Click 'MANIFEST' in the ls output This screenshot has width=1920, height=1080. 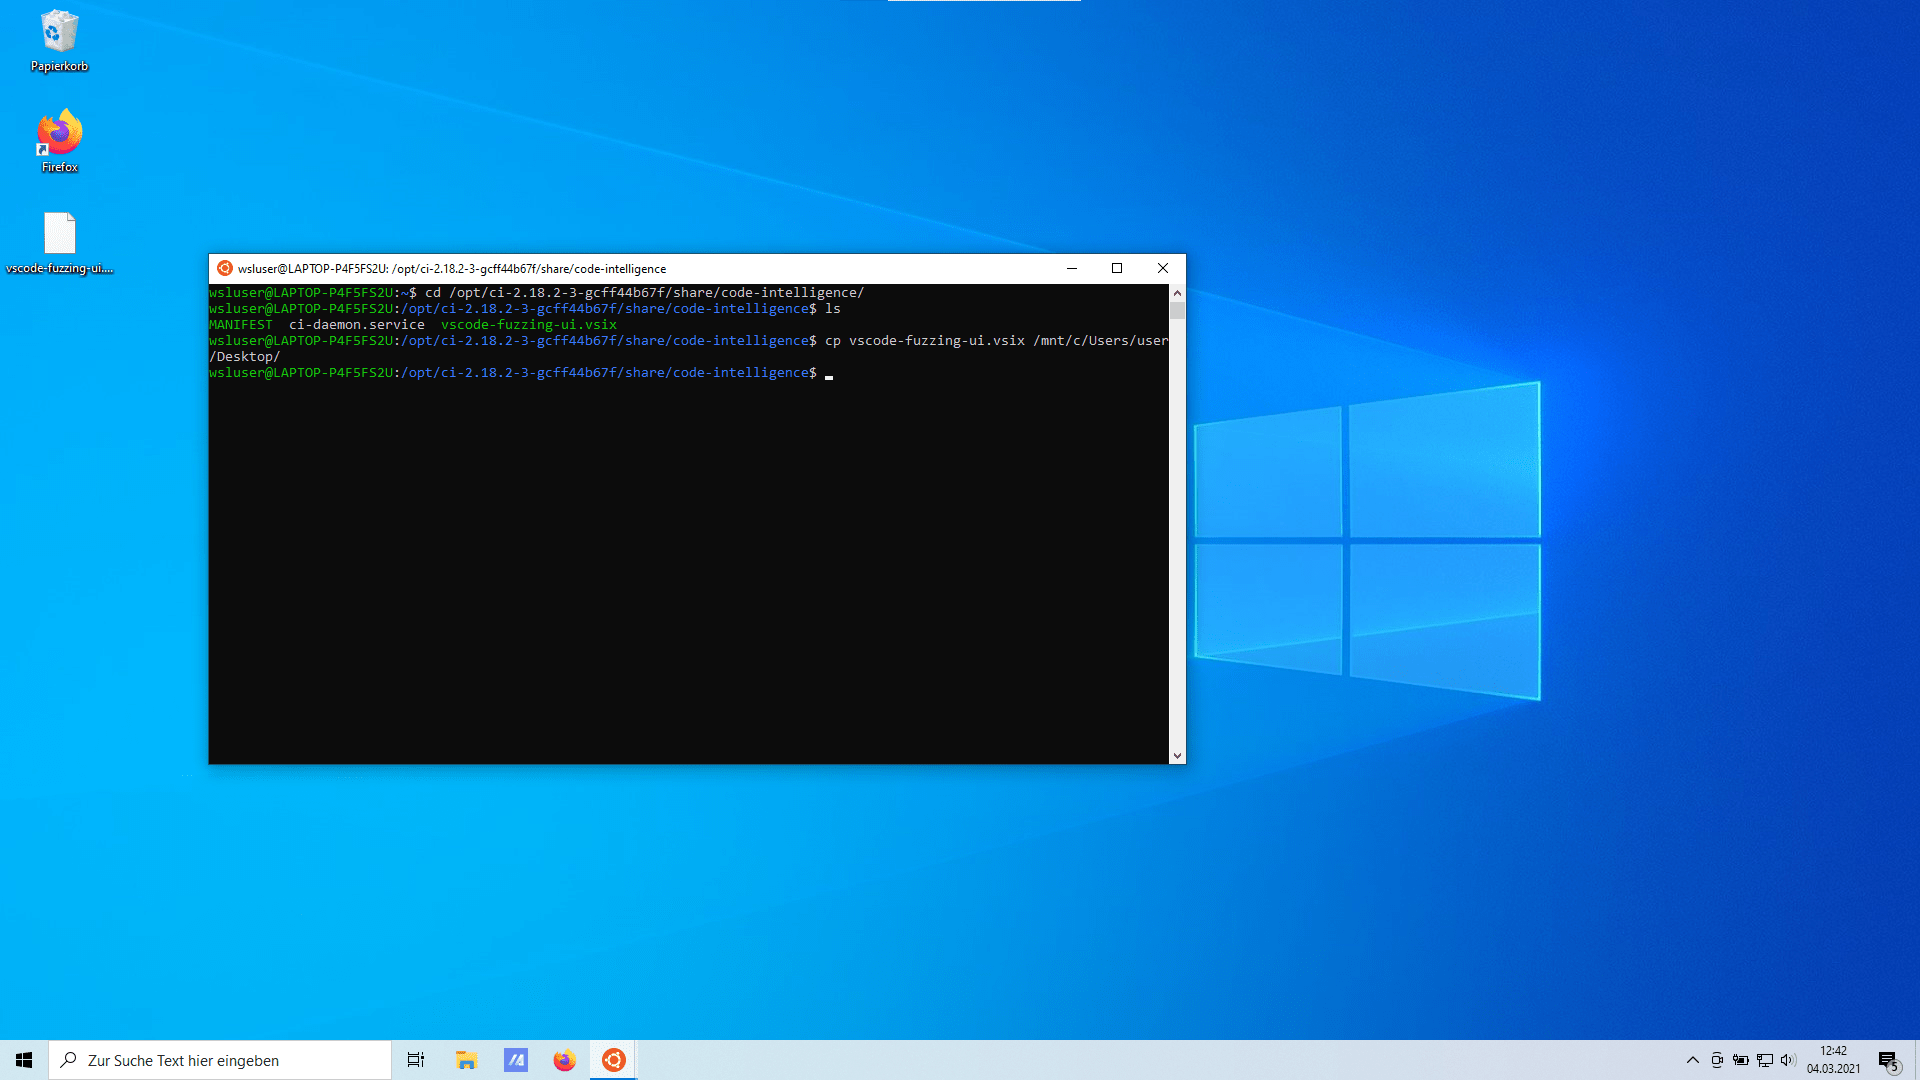coord(241,325)
